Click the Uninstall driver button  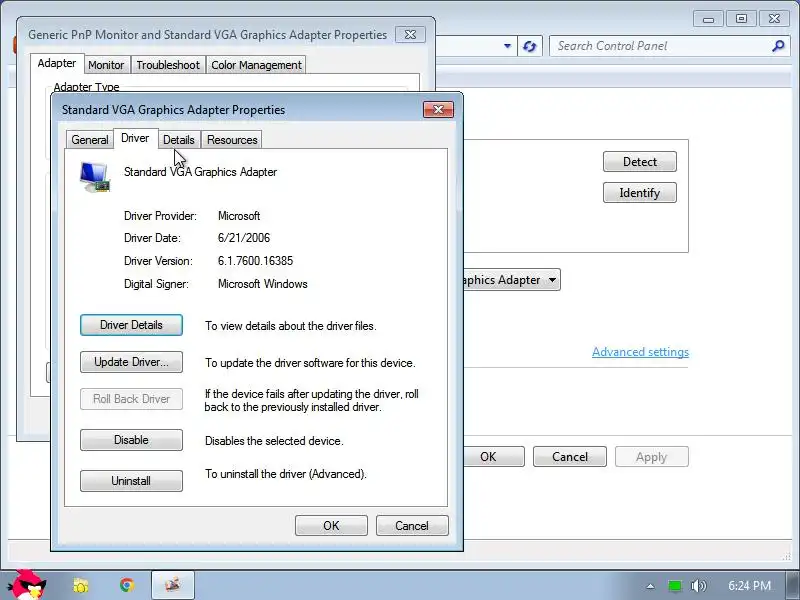[131, 481]
